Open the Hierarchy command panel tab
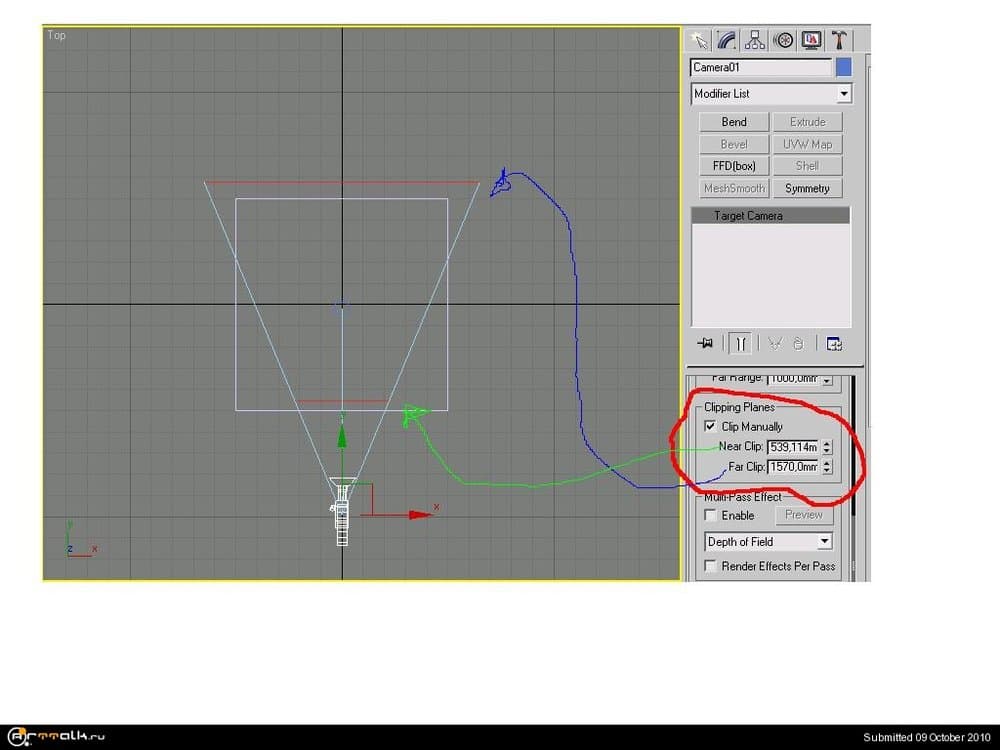The height and width of the screenshot is (750, 1000). pos(755,40)
